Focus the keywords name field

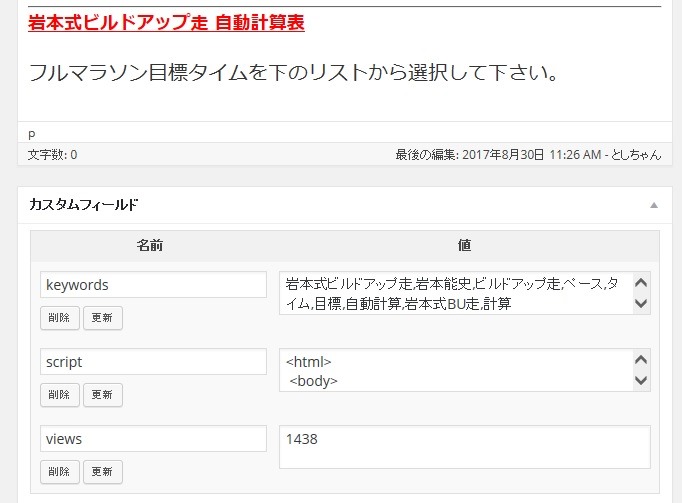click(153, 285)
